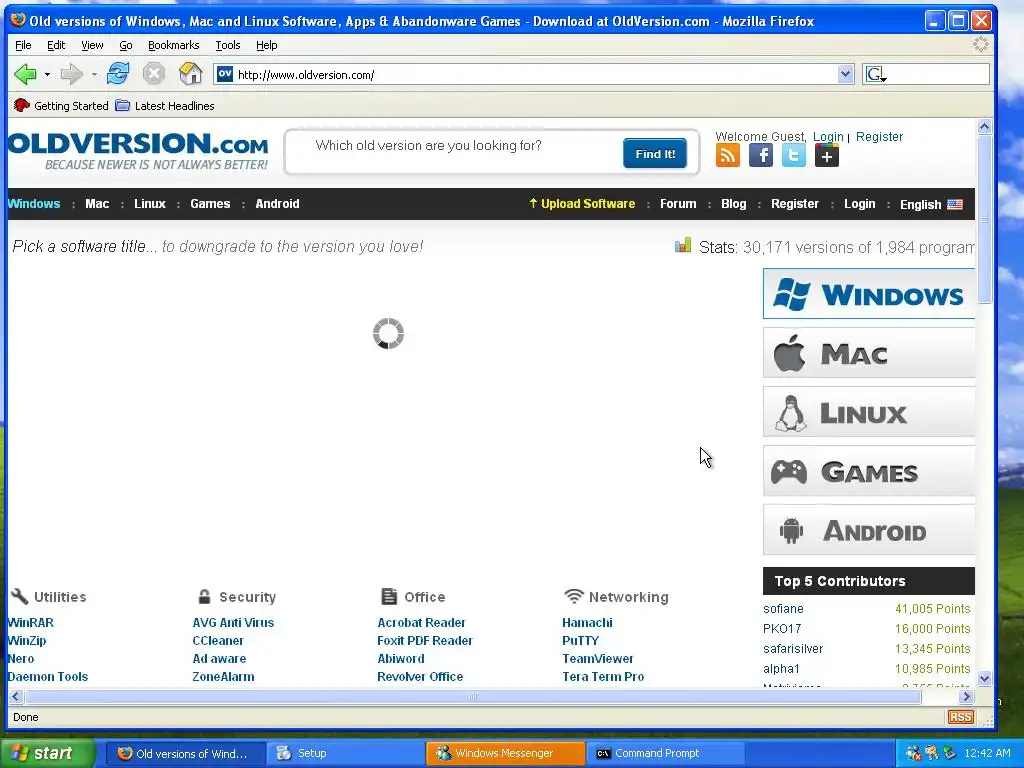Open the TeamViewer link
This screenshot has width=1024, height=768.
(x=598, y=659)
